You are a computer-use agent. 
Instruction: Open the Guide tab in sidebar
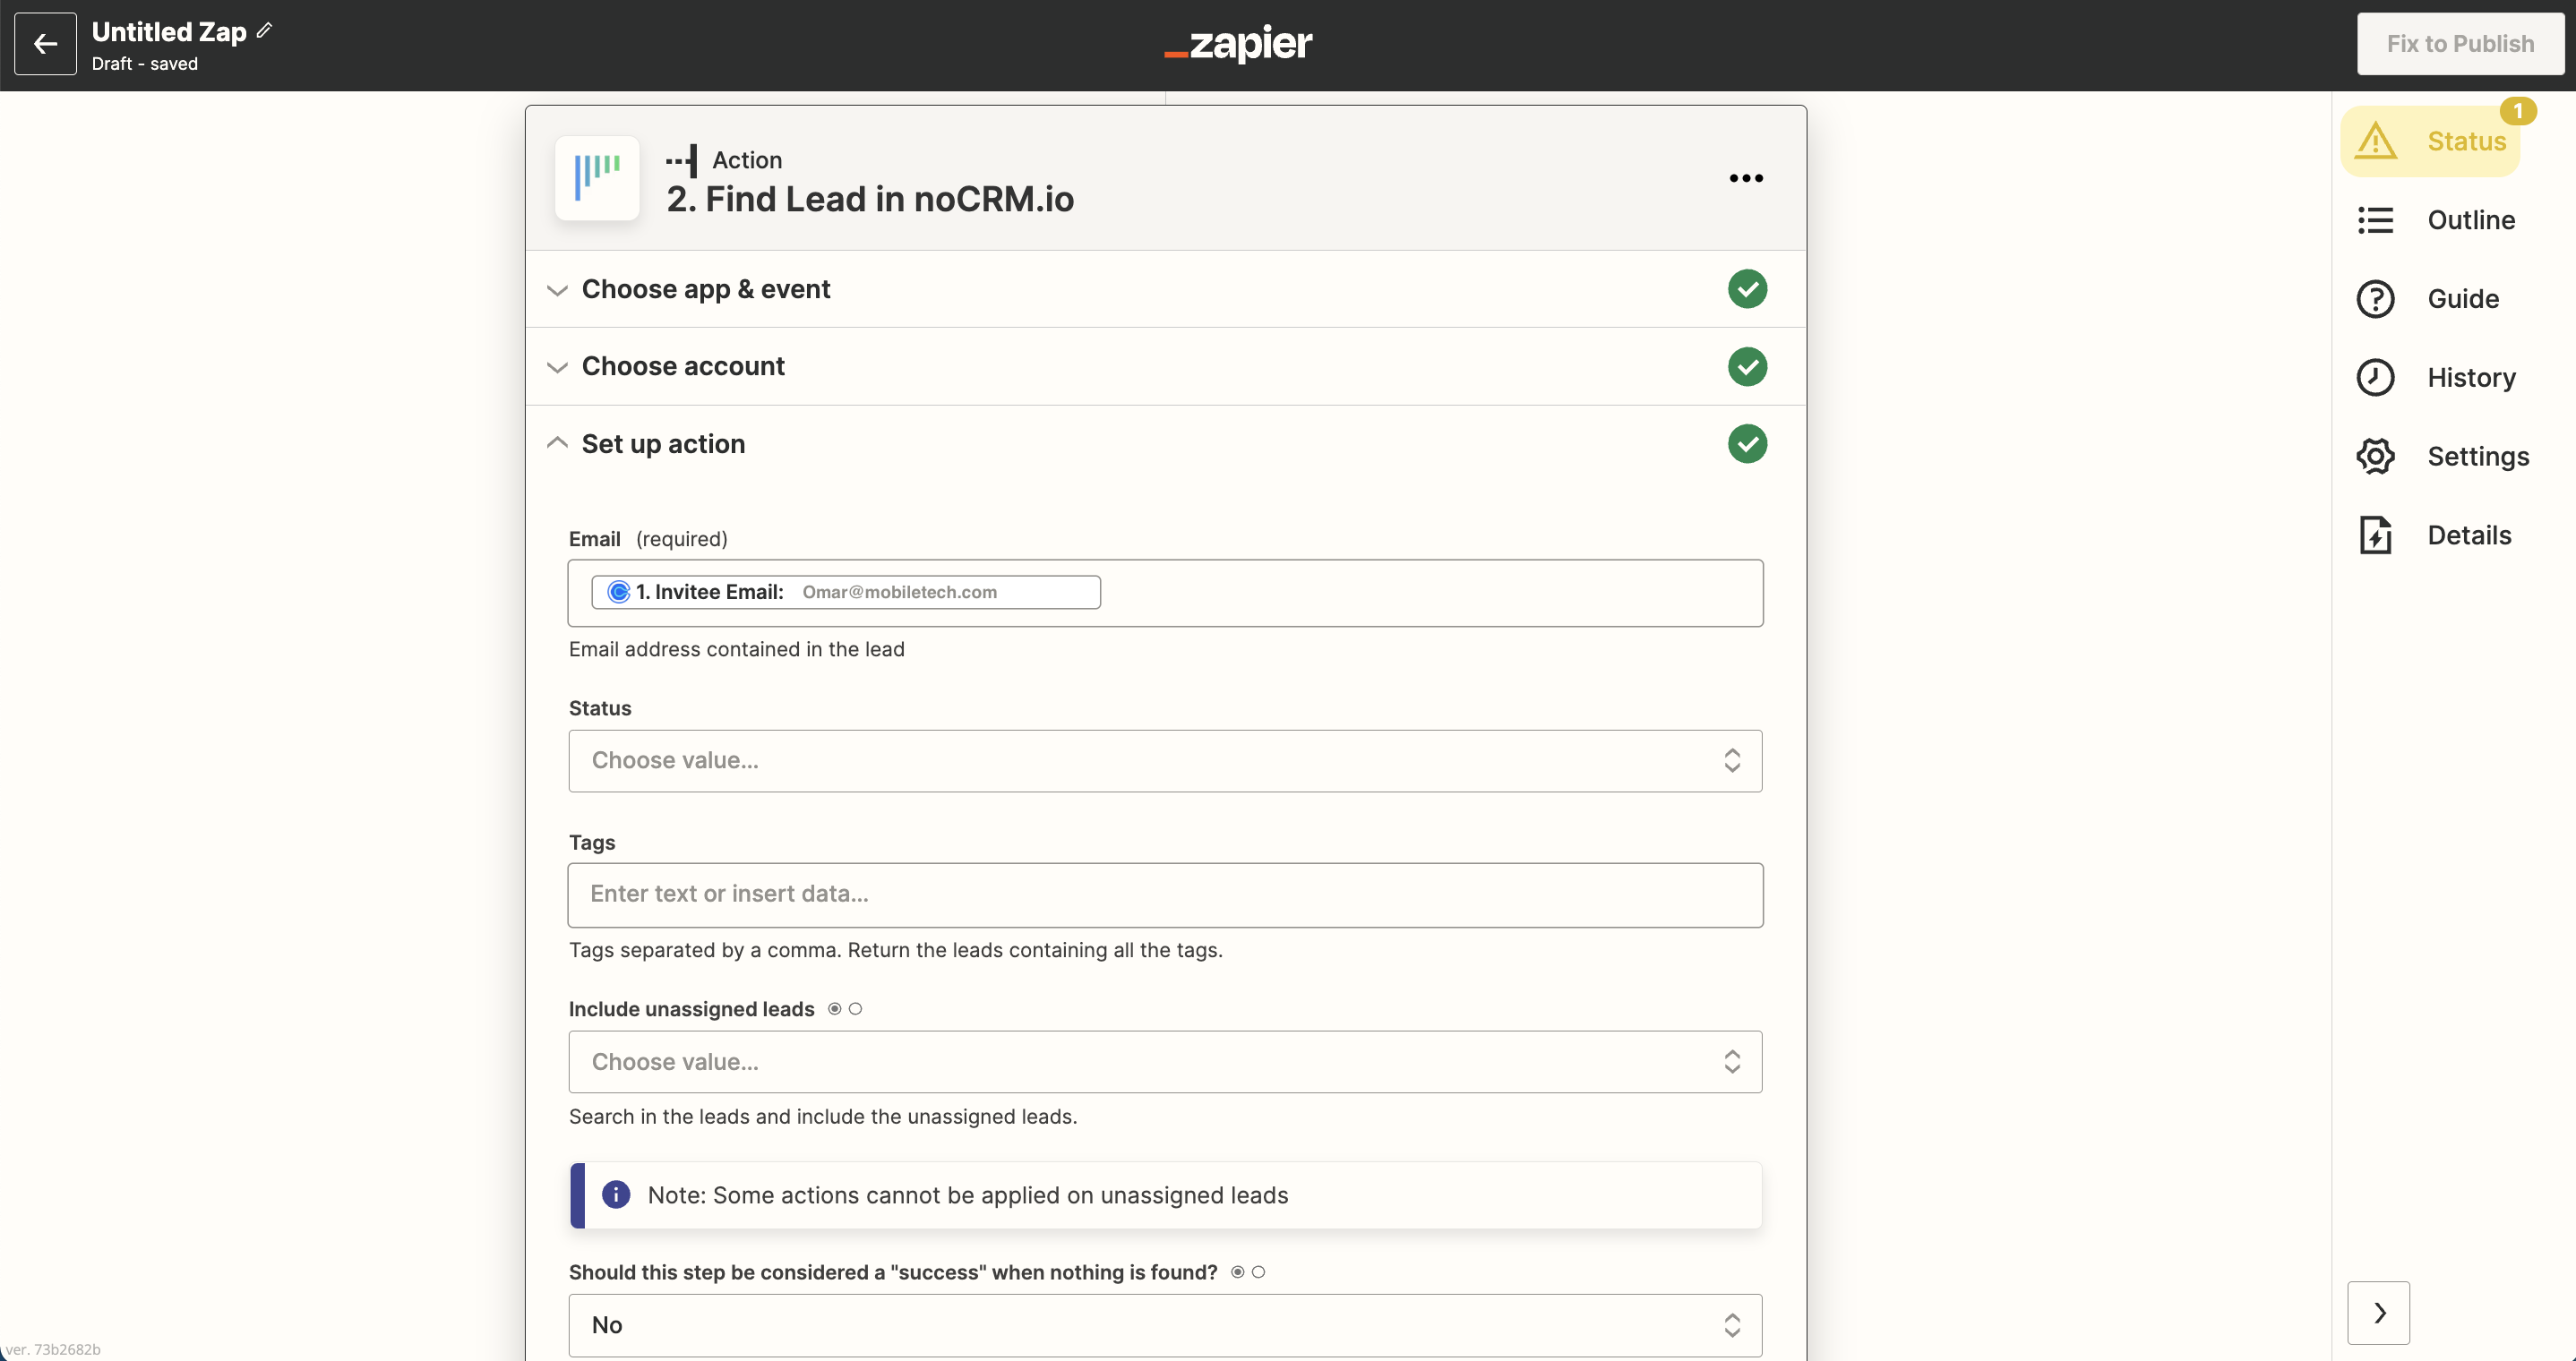pyautogui.click(x=2428, y=299)
